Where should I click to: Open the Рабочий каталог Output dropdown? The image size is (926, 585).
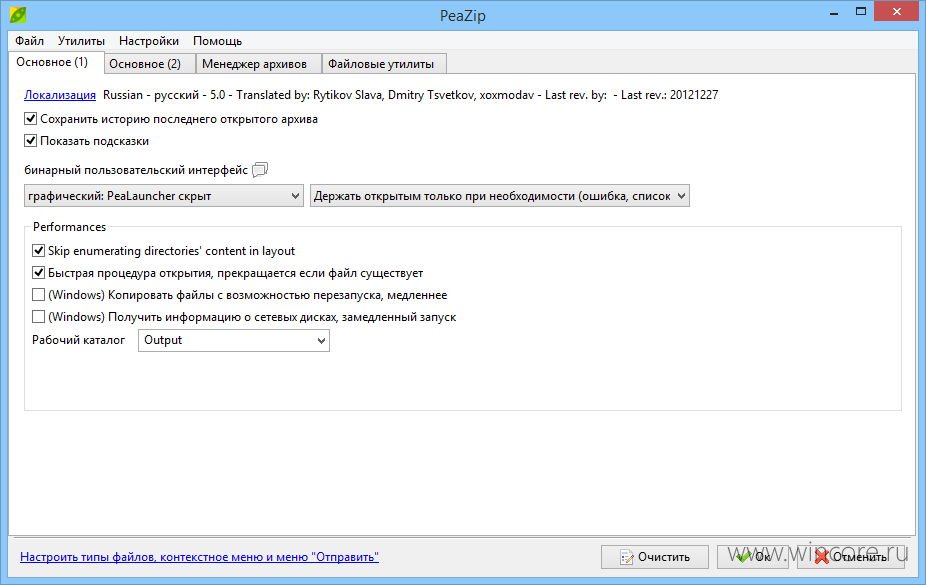pos(234,341)
